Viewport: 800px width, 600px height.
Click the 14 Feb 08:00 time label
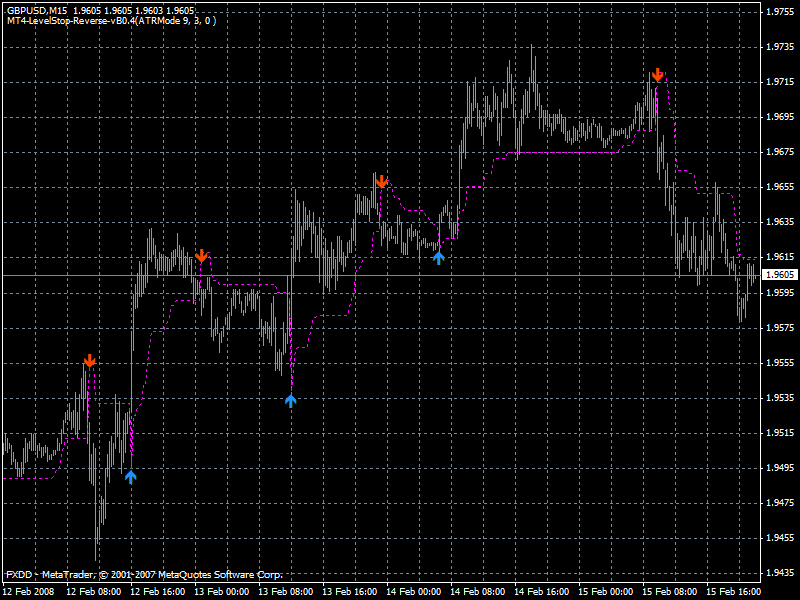478,592
